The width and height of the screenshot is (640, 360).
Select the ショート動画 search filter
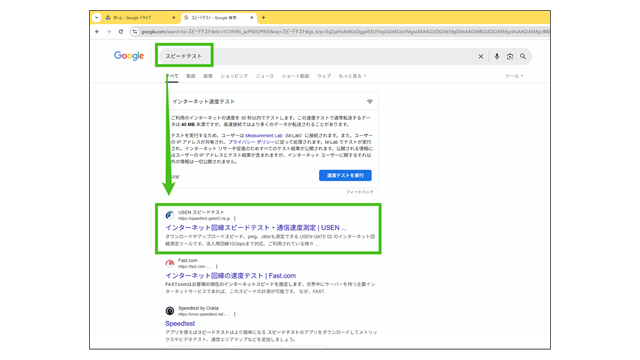click(x=295, y=76)
